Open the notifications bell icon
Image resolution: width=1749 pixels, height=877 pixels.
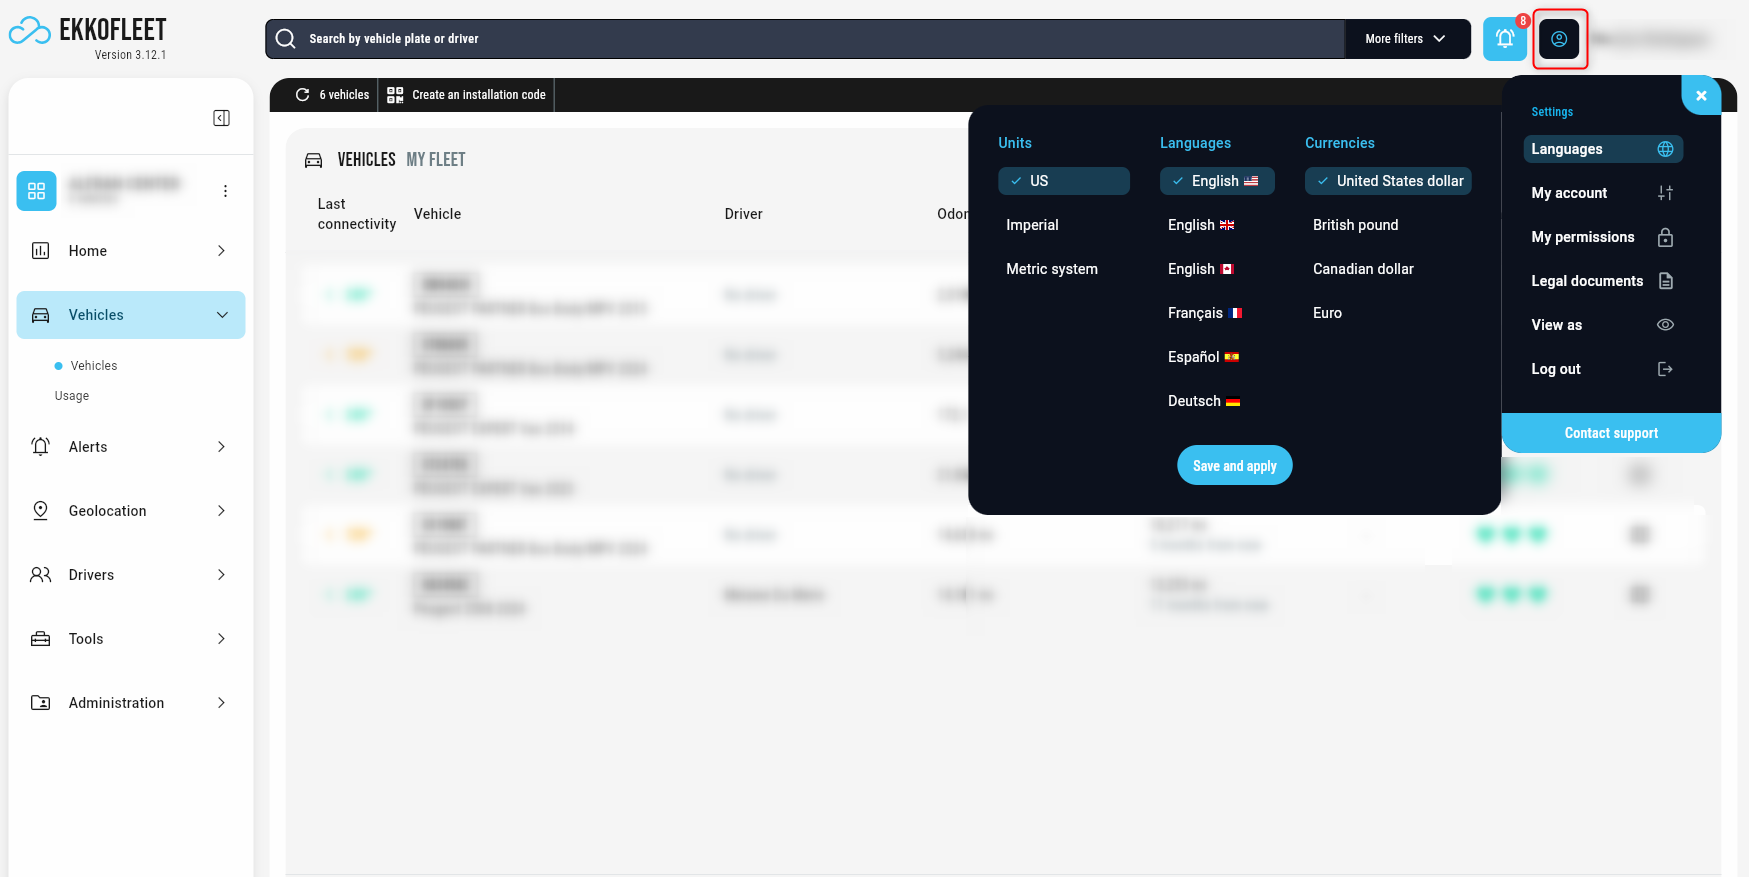pyautogui.click(x=1504, y=39)
